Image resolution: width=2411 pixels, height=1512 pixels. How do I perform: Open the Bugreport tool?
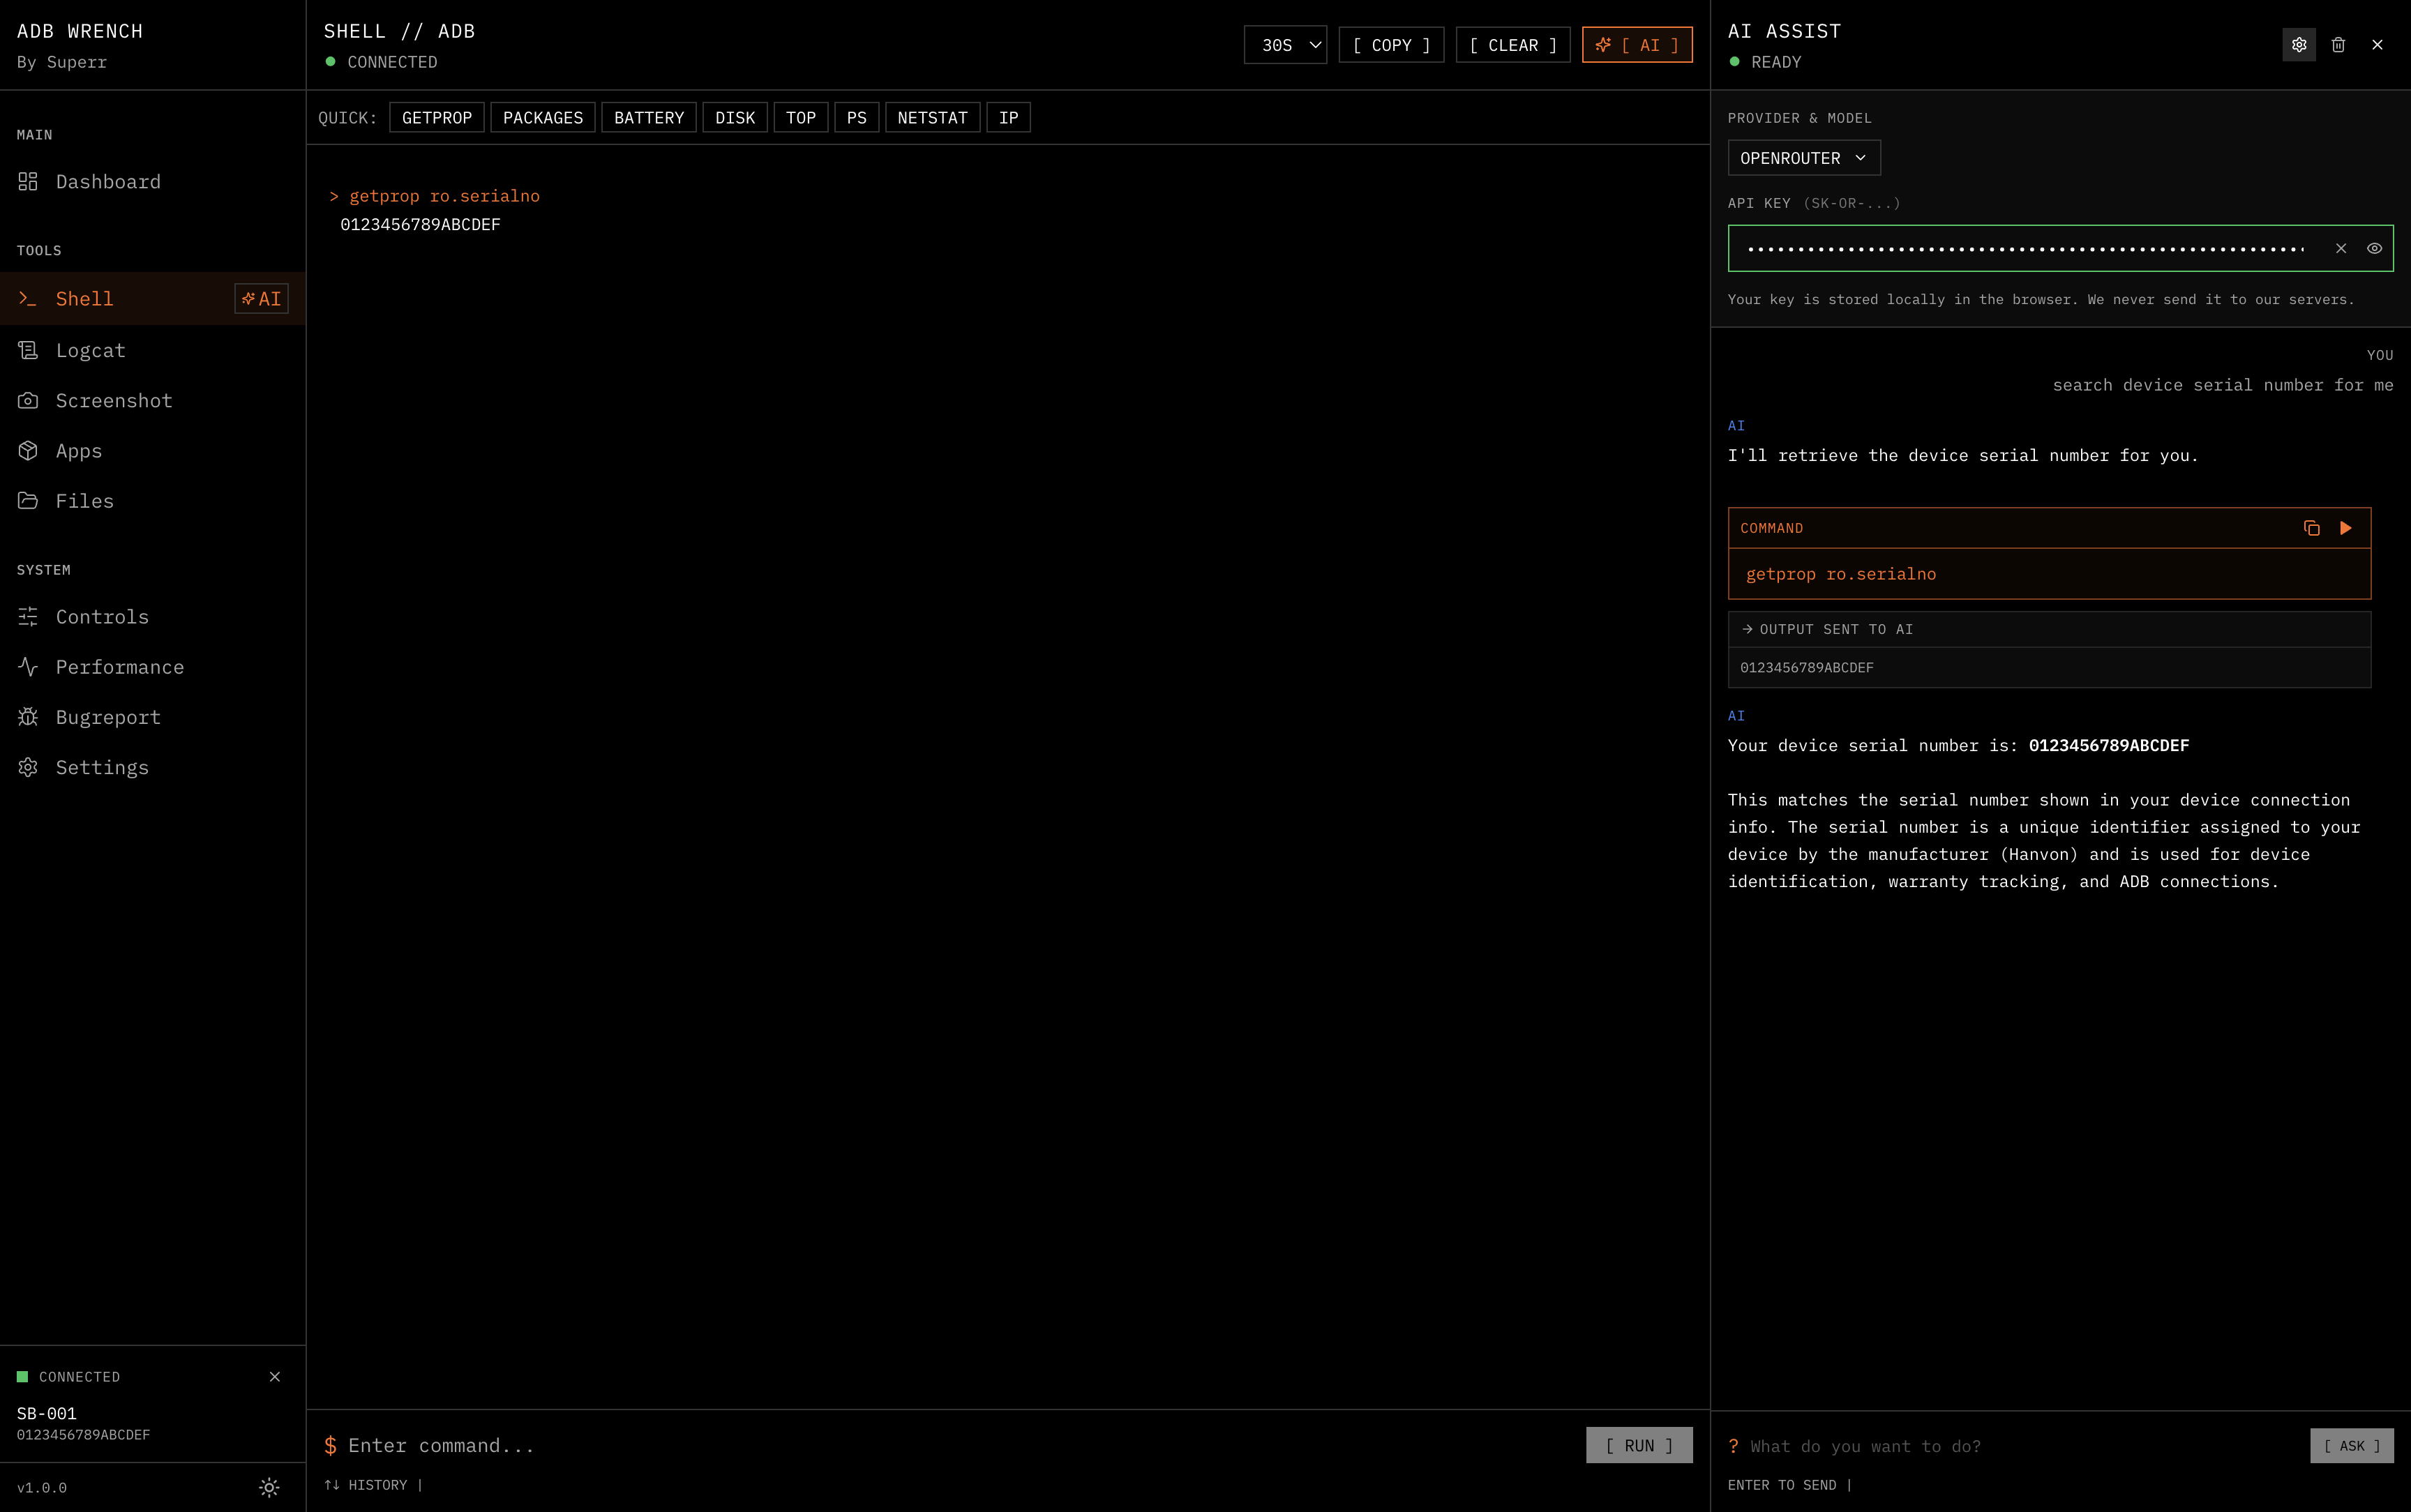coord(107,717)
